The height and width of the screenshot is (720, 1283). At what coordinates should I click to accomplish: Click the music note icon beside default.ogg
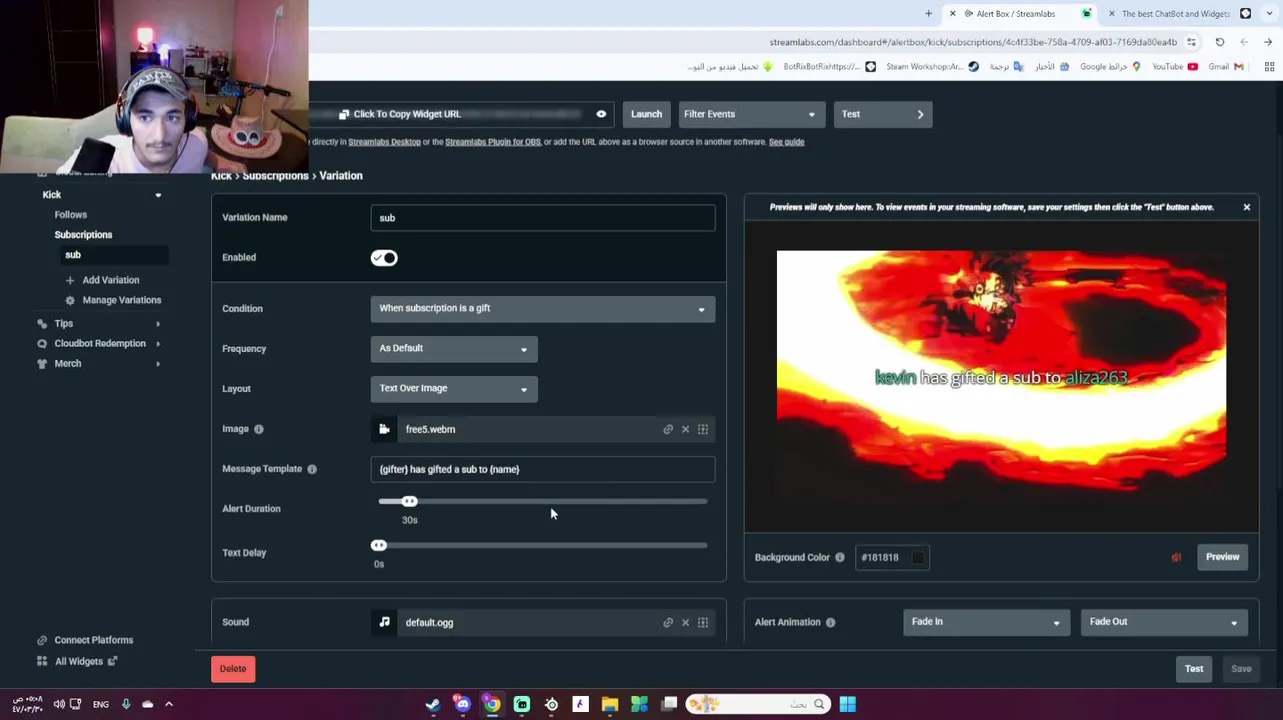click(384, 622)
